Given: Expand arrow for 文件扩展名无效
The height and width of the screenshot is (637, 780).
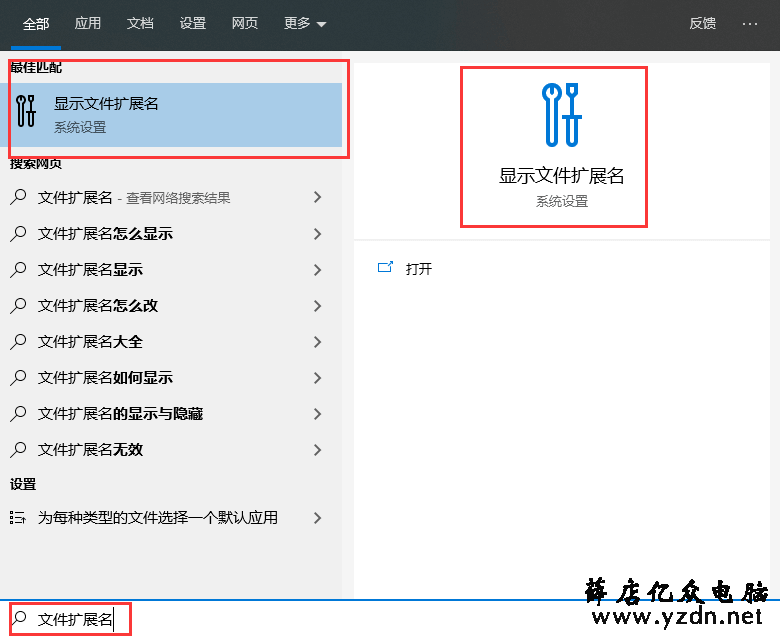Looking at the screenshot, I should pos(317,450).
